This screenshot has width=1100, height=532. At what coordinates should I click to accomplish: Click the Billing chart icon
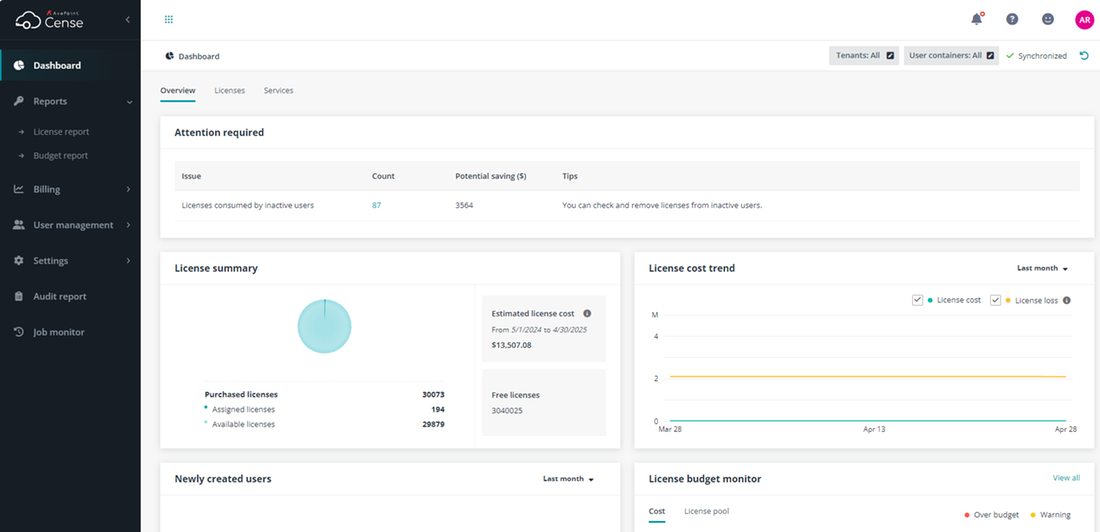pos(19,189)
